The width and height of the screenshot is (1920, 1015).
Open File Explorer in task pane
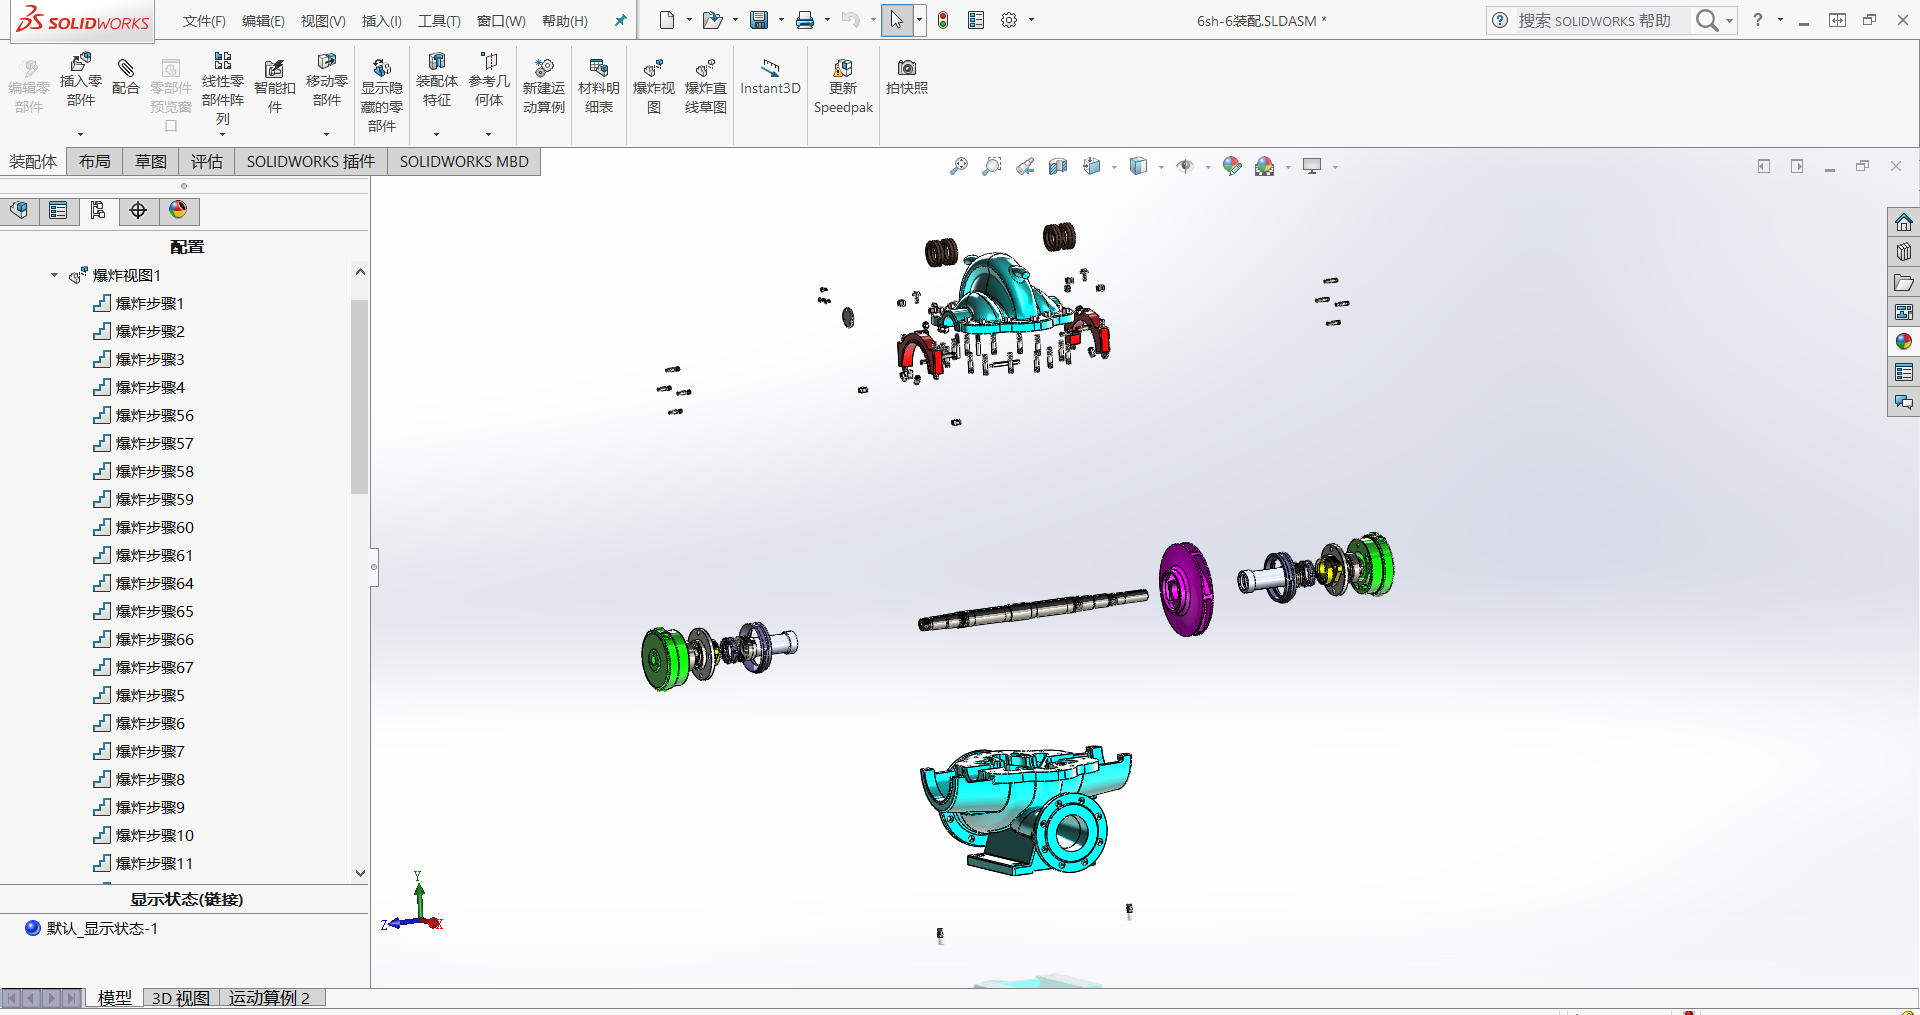(1904, 282)
